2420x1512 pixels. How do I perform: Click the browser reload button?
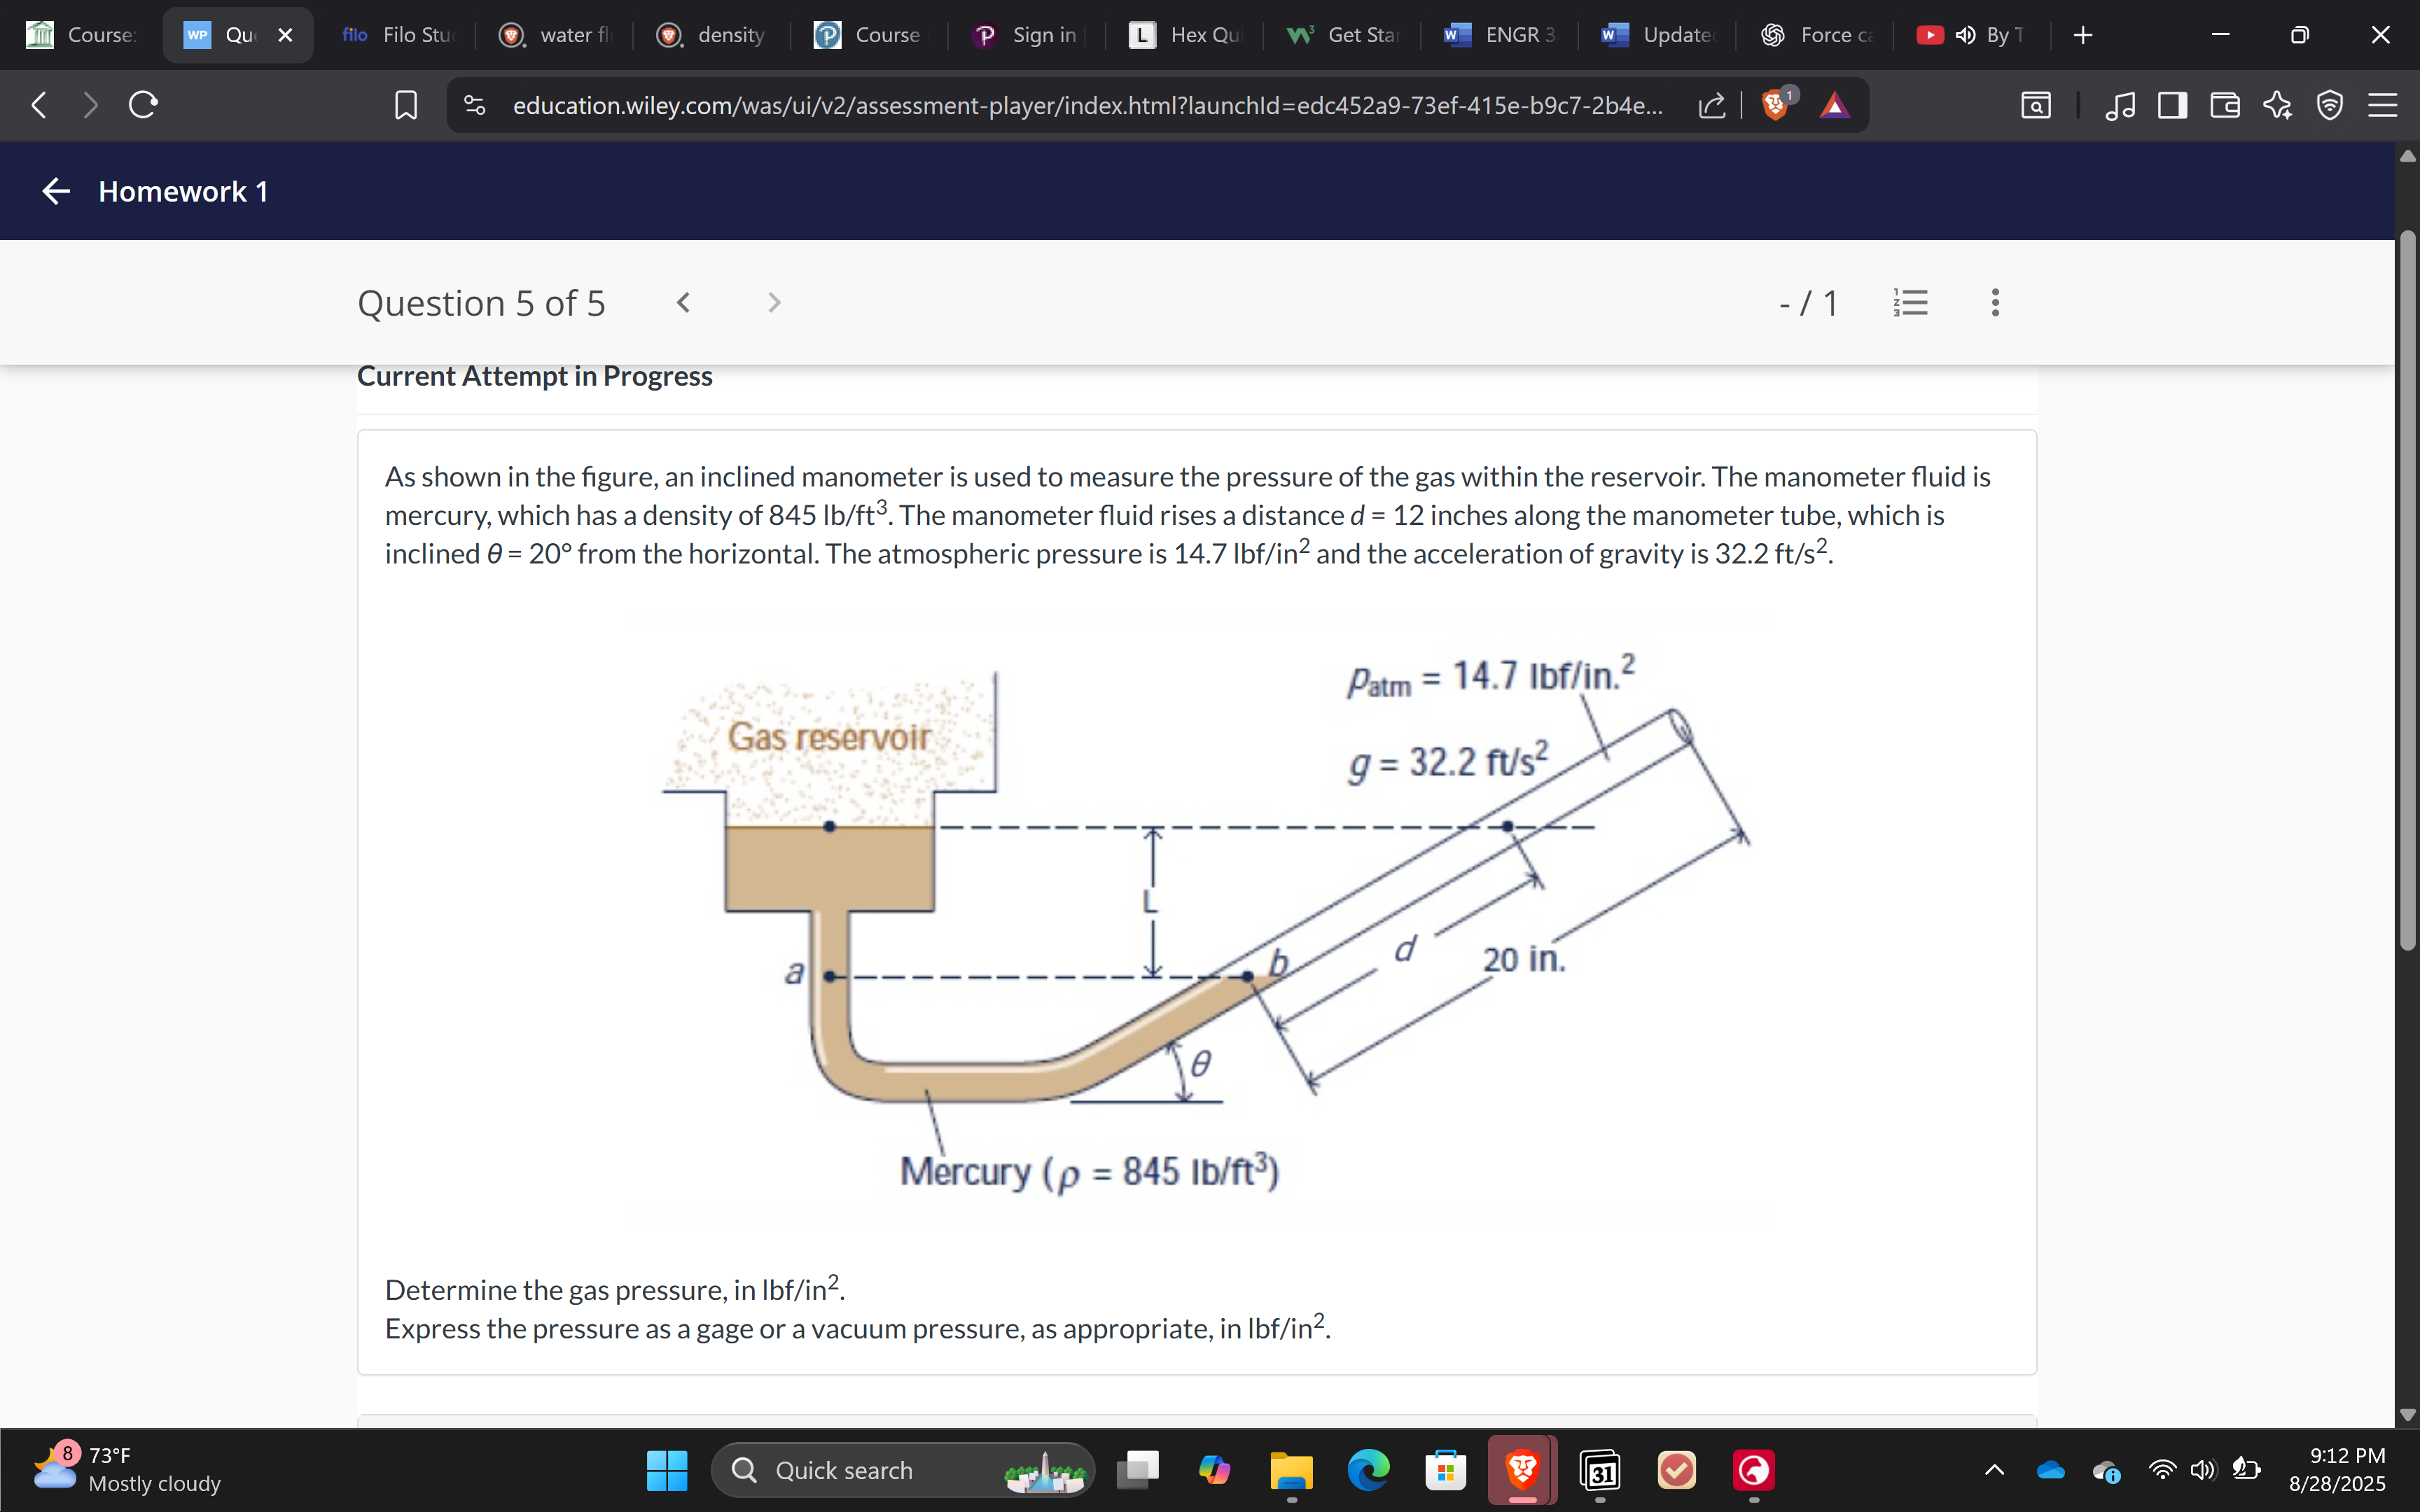point(143,105)
